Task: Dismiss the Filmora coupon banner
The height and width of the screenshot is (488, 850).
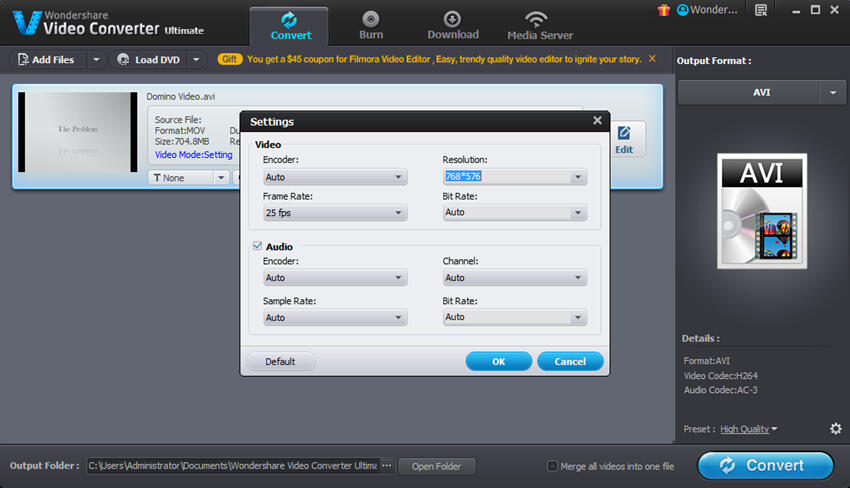Action: click(x=652, y=59)
